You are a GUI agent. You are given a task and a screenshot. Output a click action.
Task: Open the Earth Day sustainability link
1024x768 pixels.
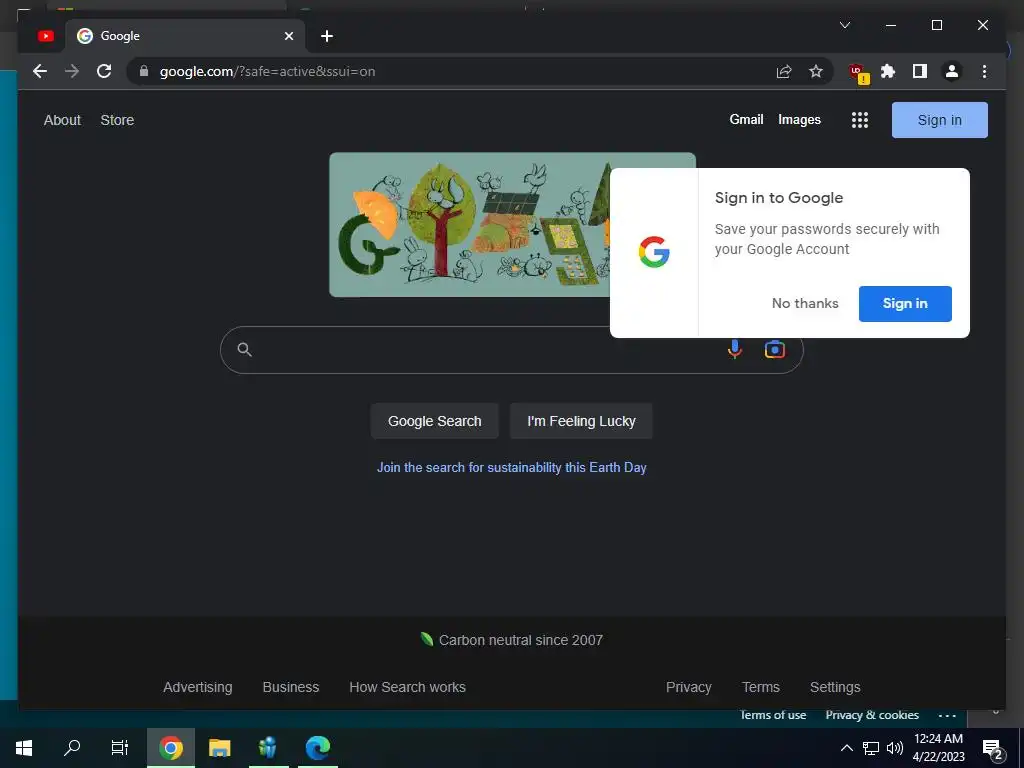click(x=511, y=468)
